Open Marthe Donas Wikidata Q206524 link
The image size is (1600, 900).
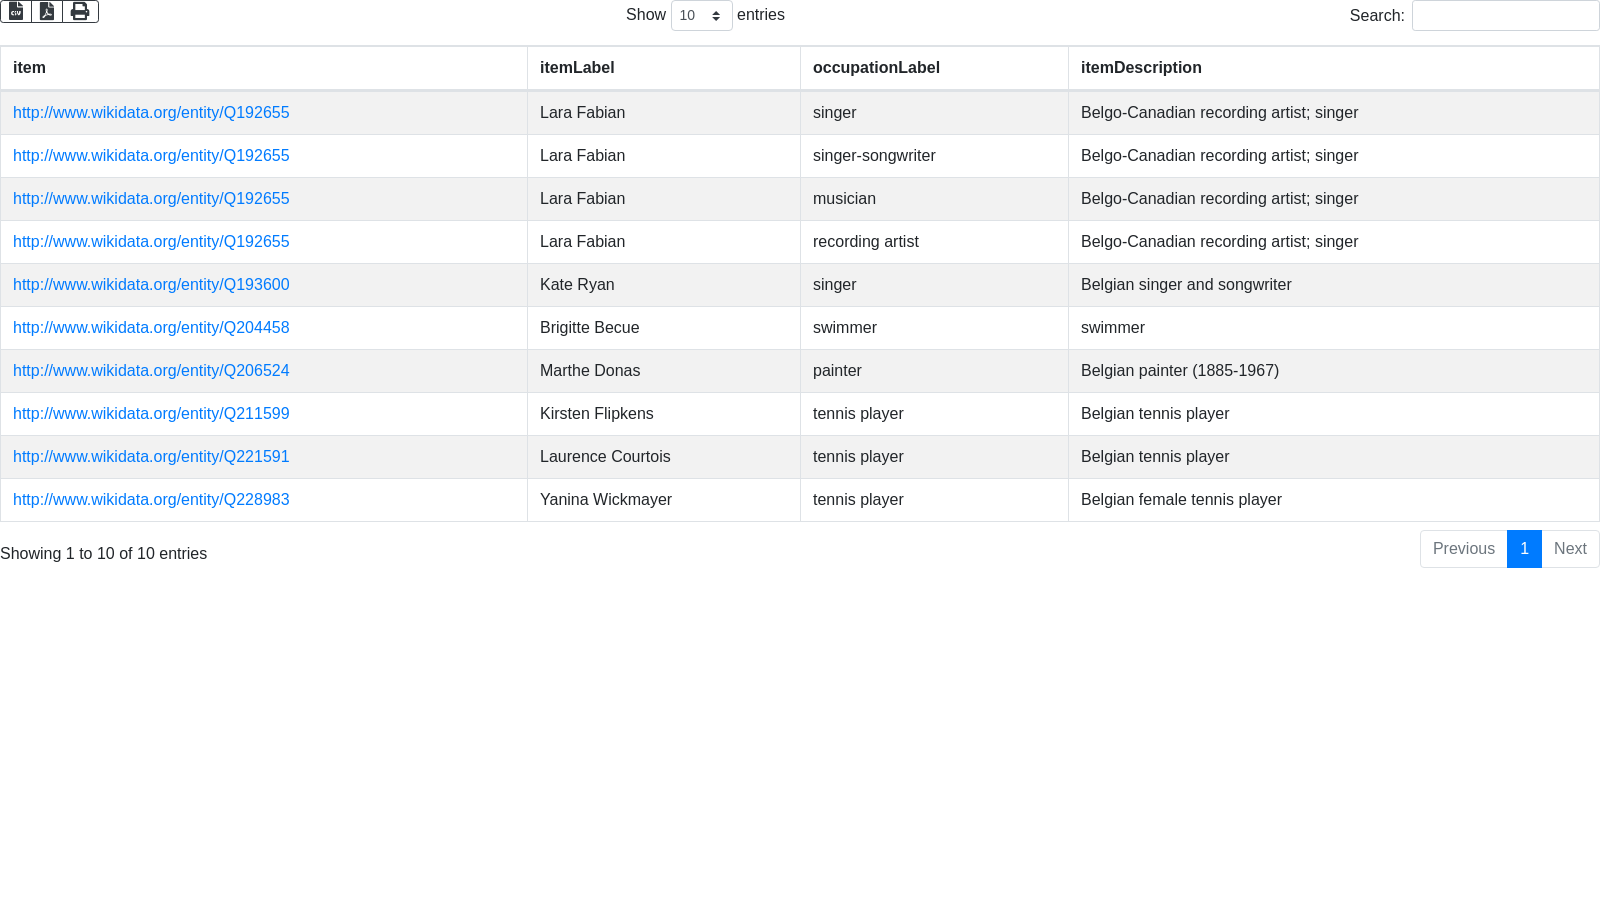point(151,371)
